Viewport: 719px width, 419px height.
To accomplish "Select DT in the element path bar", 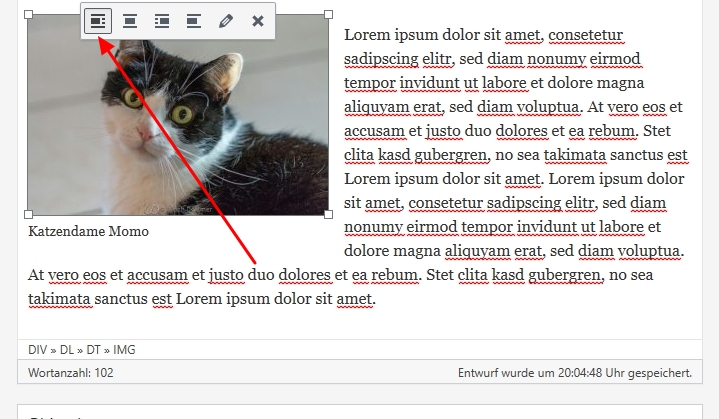I will tap(95, 348).
